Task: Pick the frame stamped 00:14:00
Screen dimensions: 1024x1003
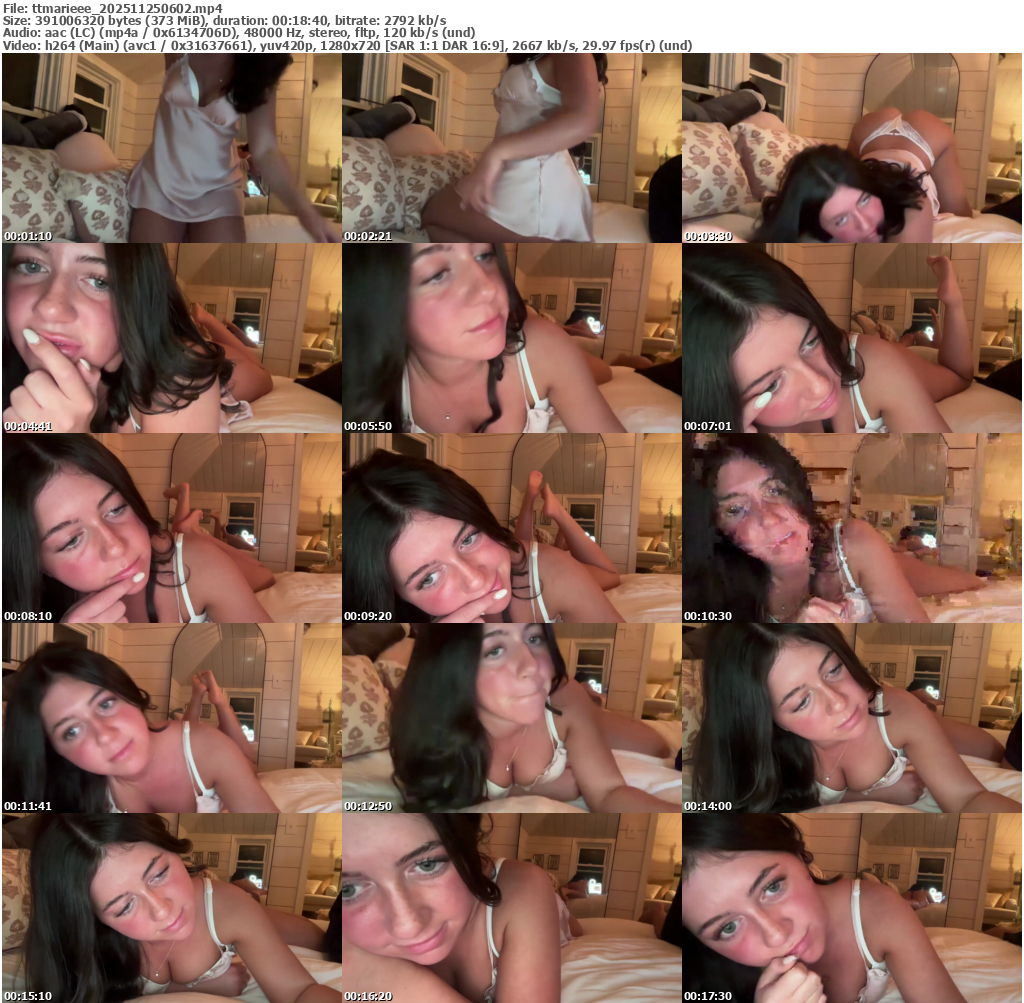Action: pos(852,718)
